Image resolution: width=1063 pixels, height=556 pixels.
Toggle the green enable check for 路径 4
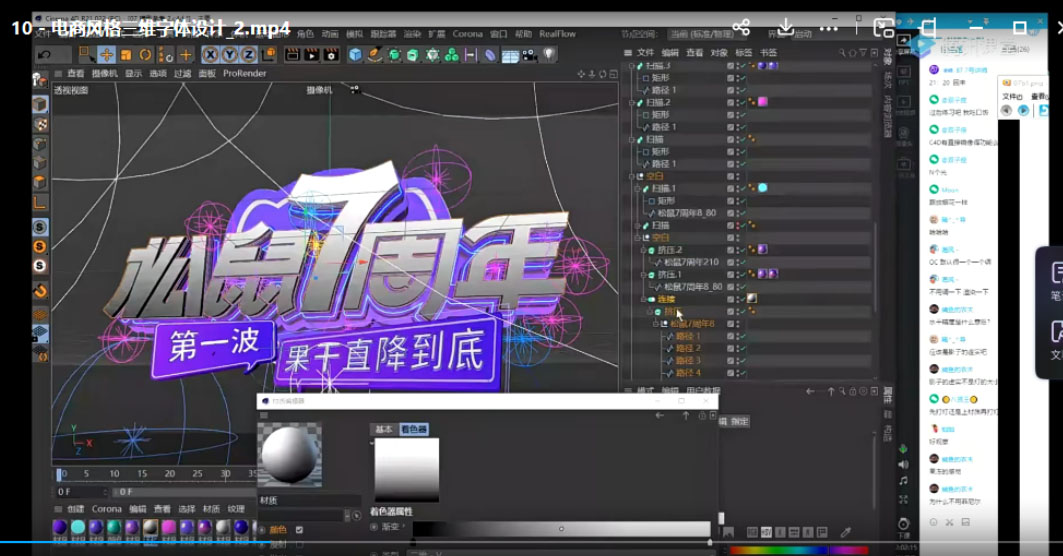click(x=742, y=373)
